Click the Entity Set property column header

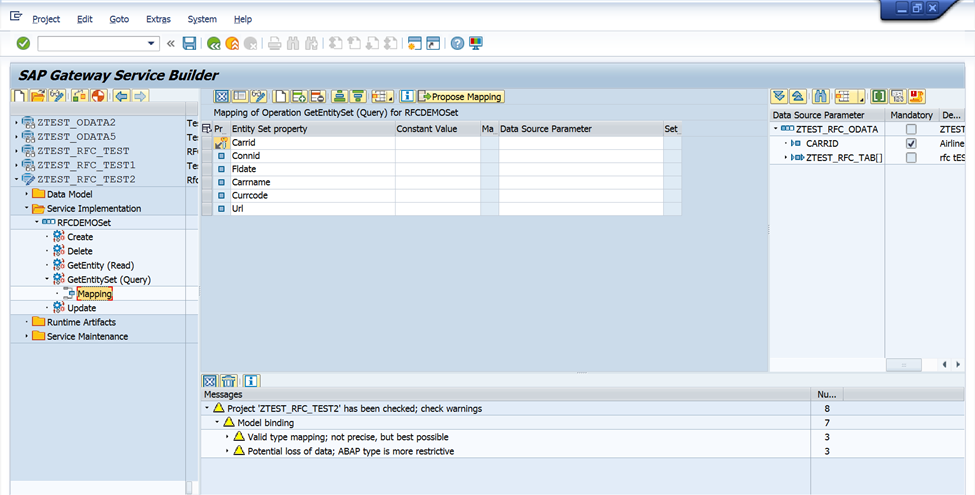pyautogui.click(x=312, y=129)
